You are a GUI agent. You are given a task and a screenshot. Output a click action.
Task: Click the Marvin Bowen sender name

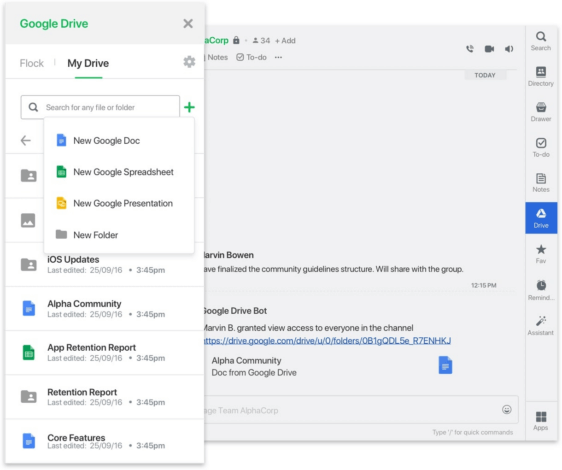point(229,255)
